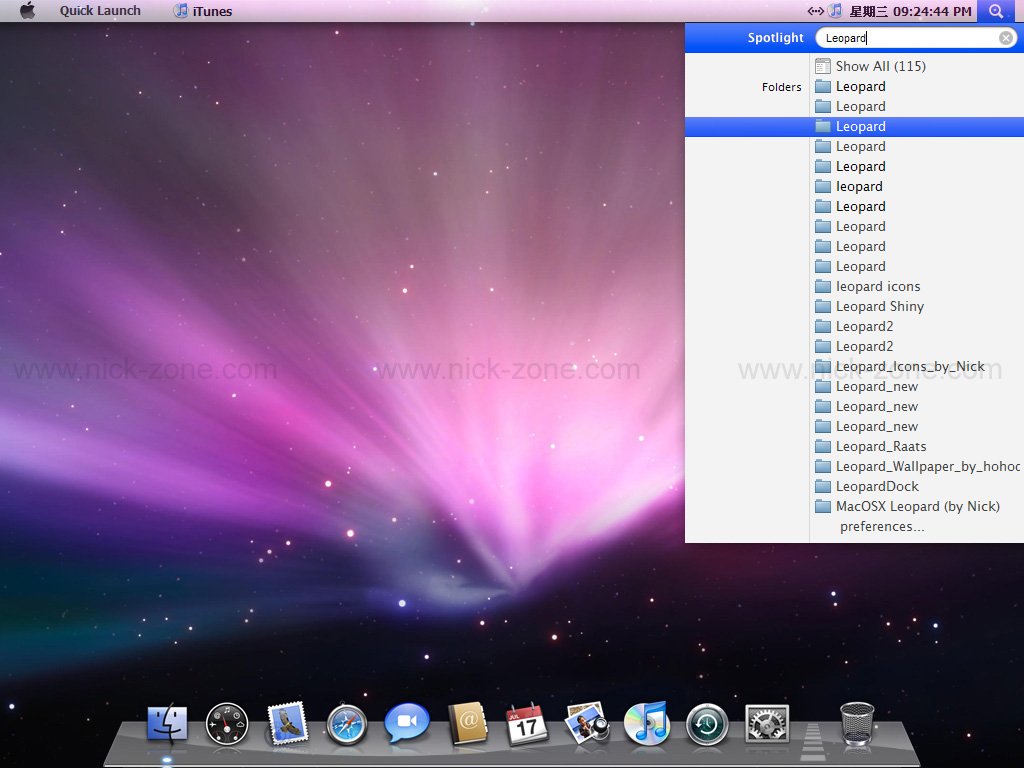This screenshot has width=1024, height=768.
Task: Launch Mail from the dock
Action: click(x=287, y=723)
